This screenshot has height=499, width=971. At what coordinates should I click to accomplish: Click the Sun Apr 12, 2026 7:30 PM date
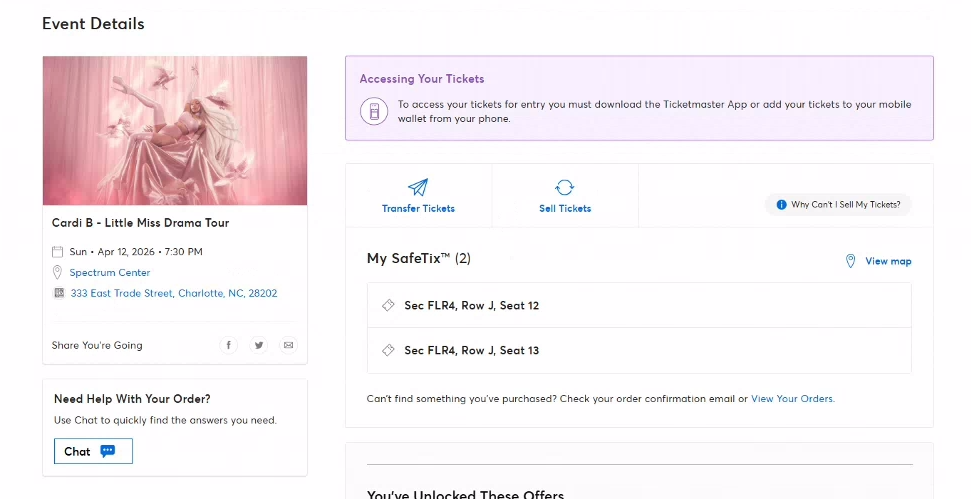coord(136,252)
